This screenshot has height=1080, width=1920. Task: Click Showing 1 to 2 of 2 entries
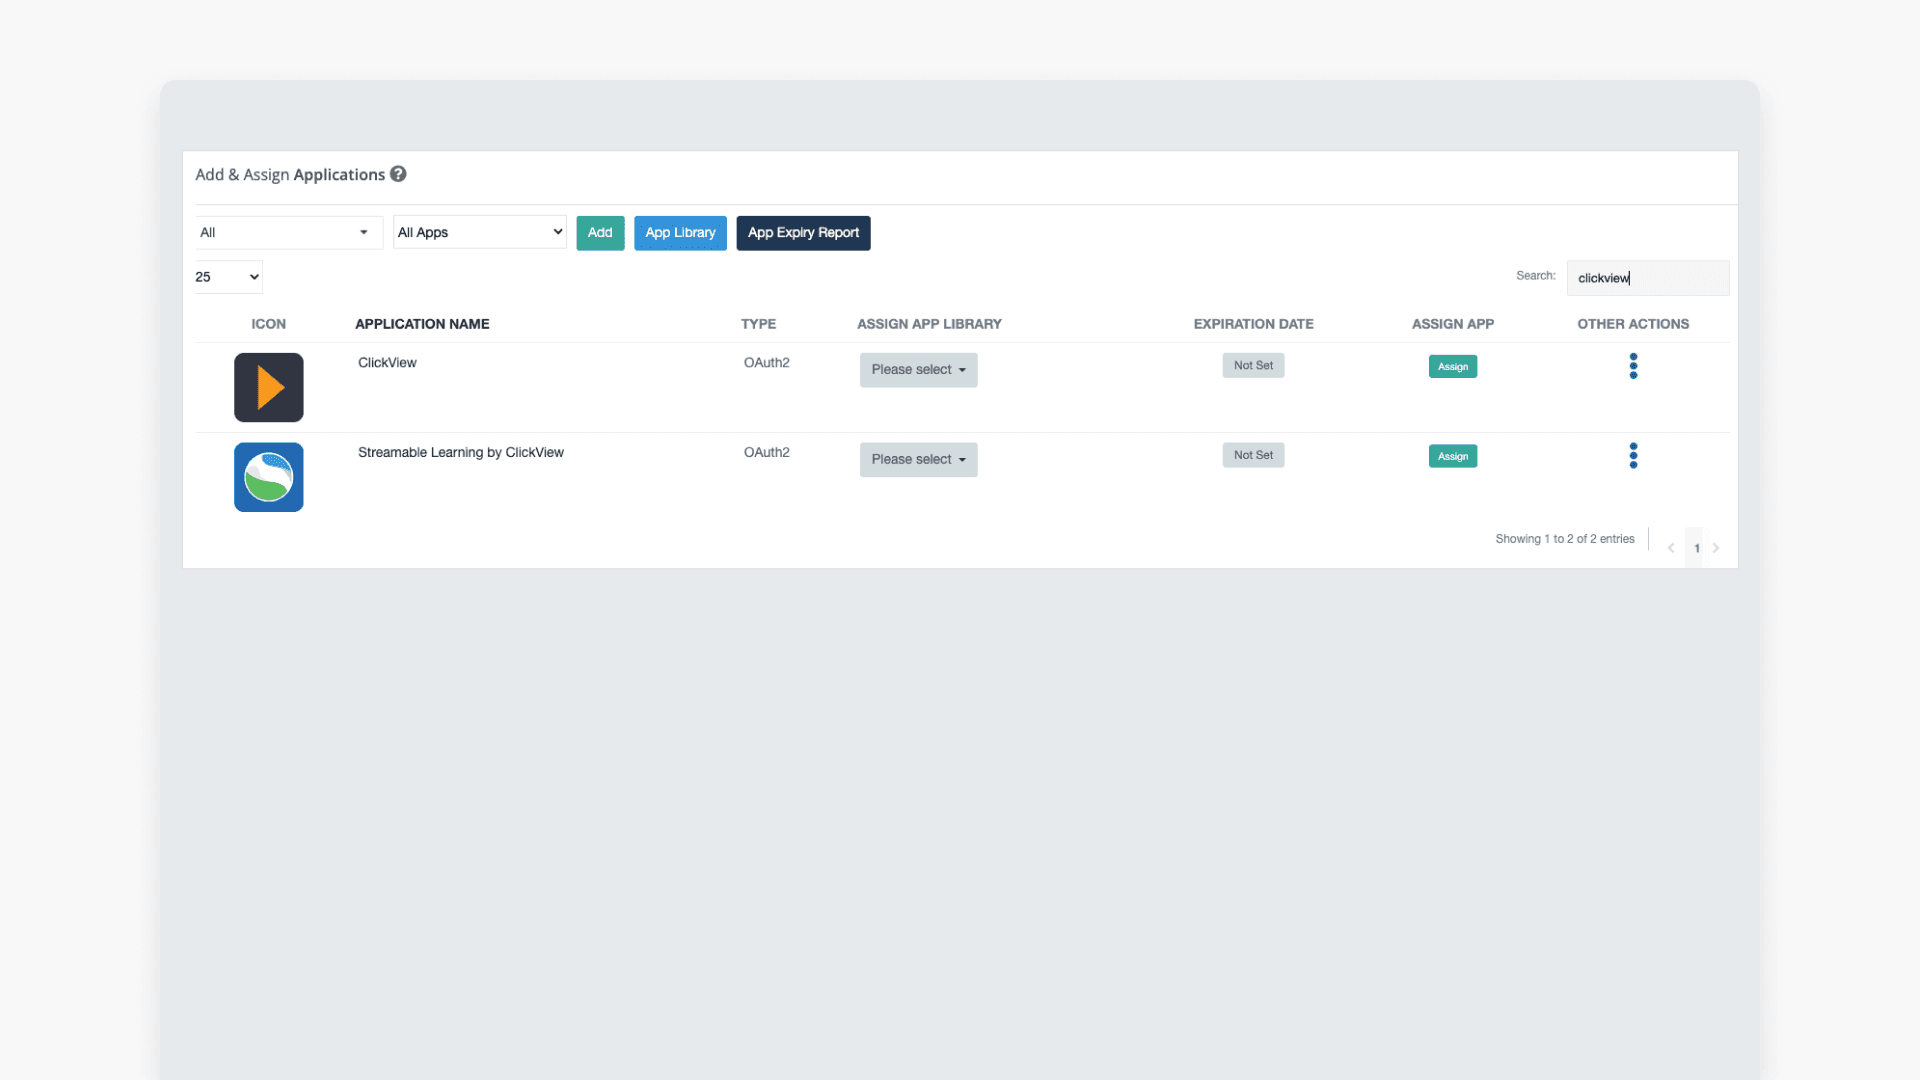pyautogui.click(x=1565, y=539)
